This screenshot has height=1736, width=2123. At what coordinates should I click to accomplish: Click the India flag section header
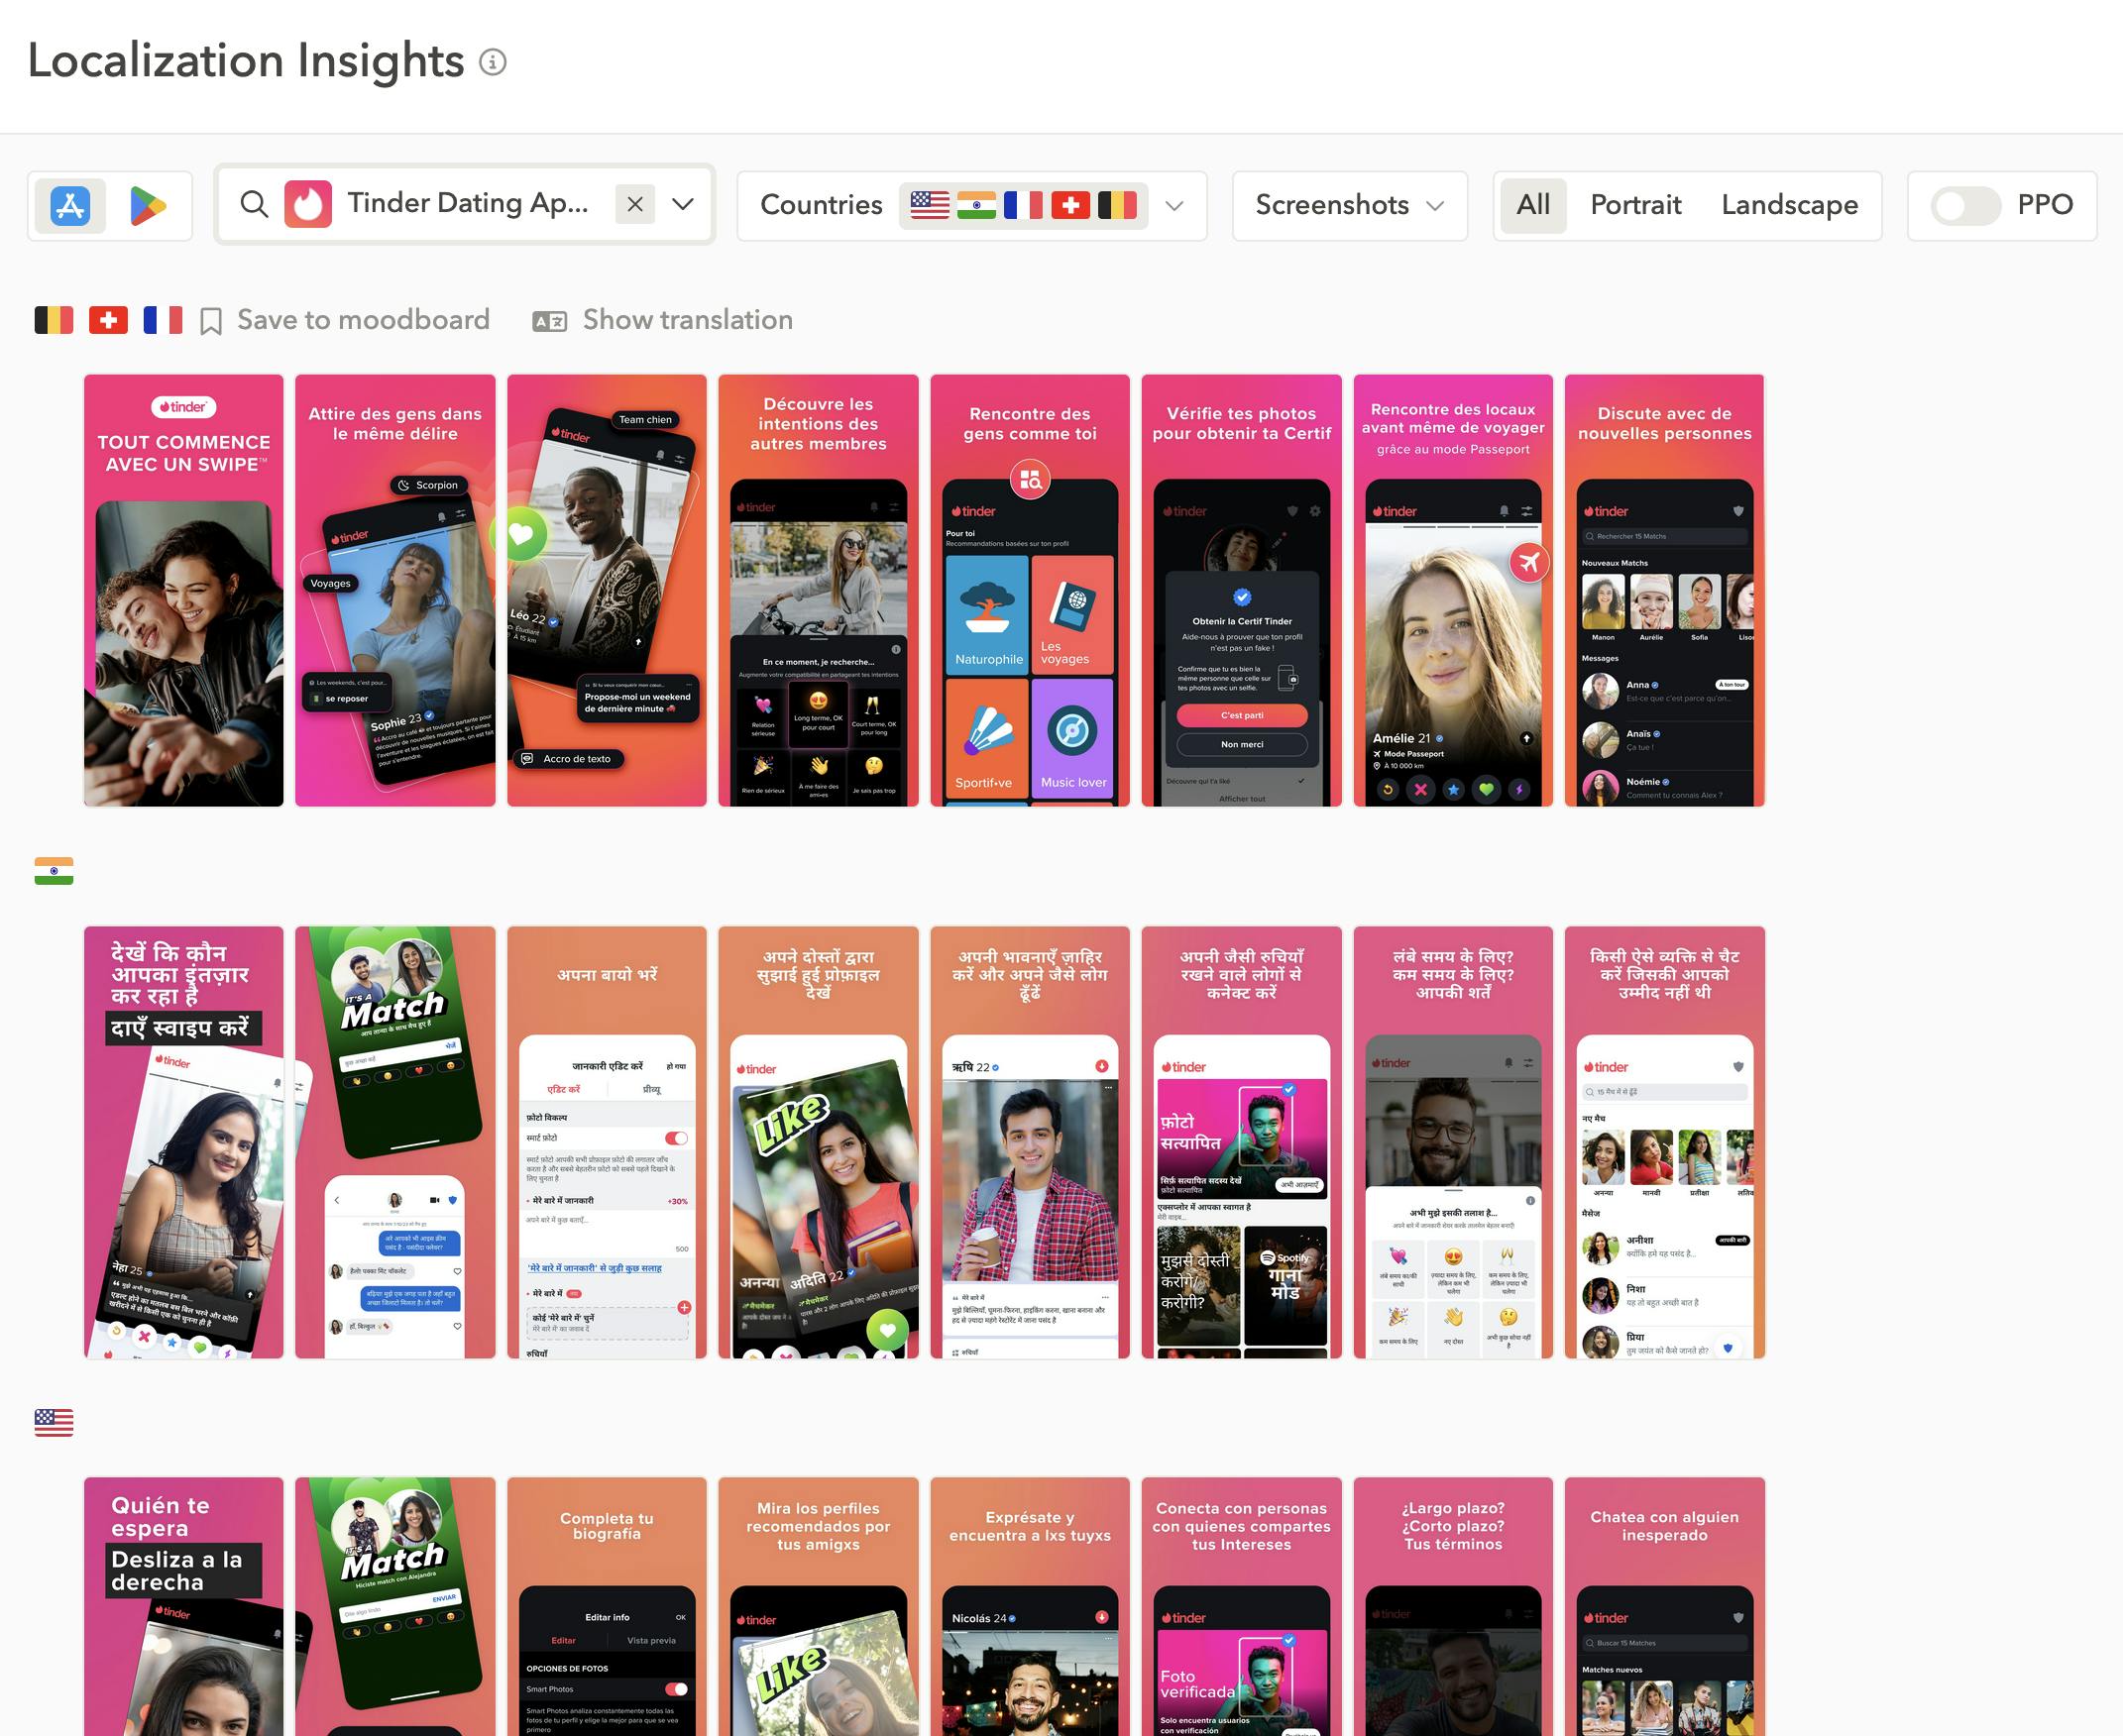click(54, 871)
